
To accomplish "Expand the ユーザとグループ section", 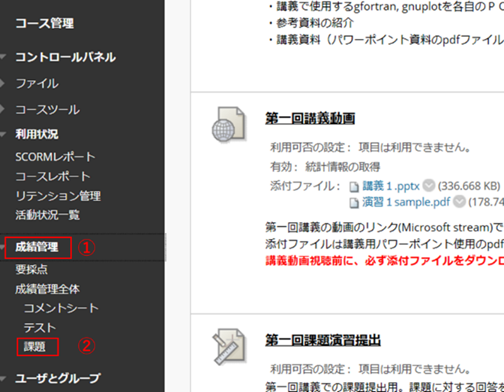I will pos(57,378).
